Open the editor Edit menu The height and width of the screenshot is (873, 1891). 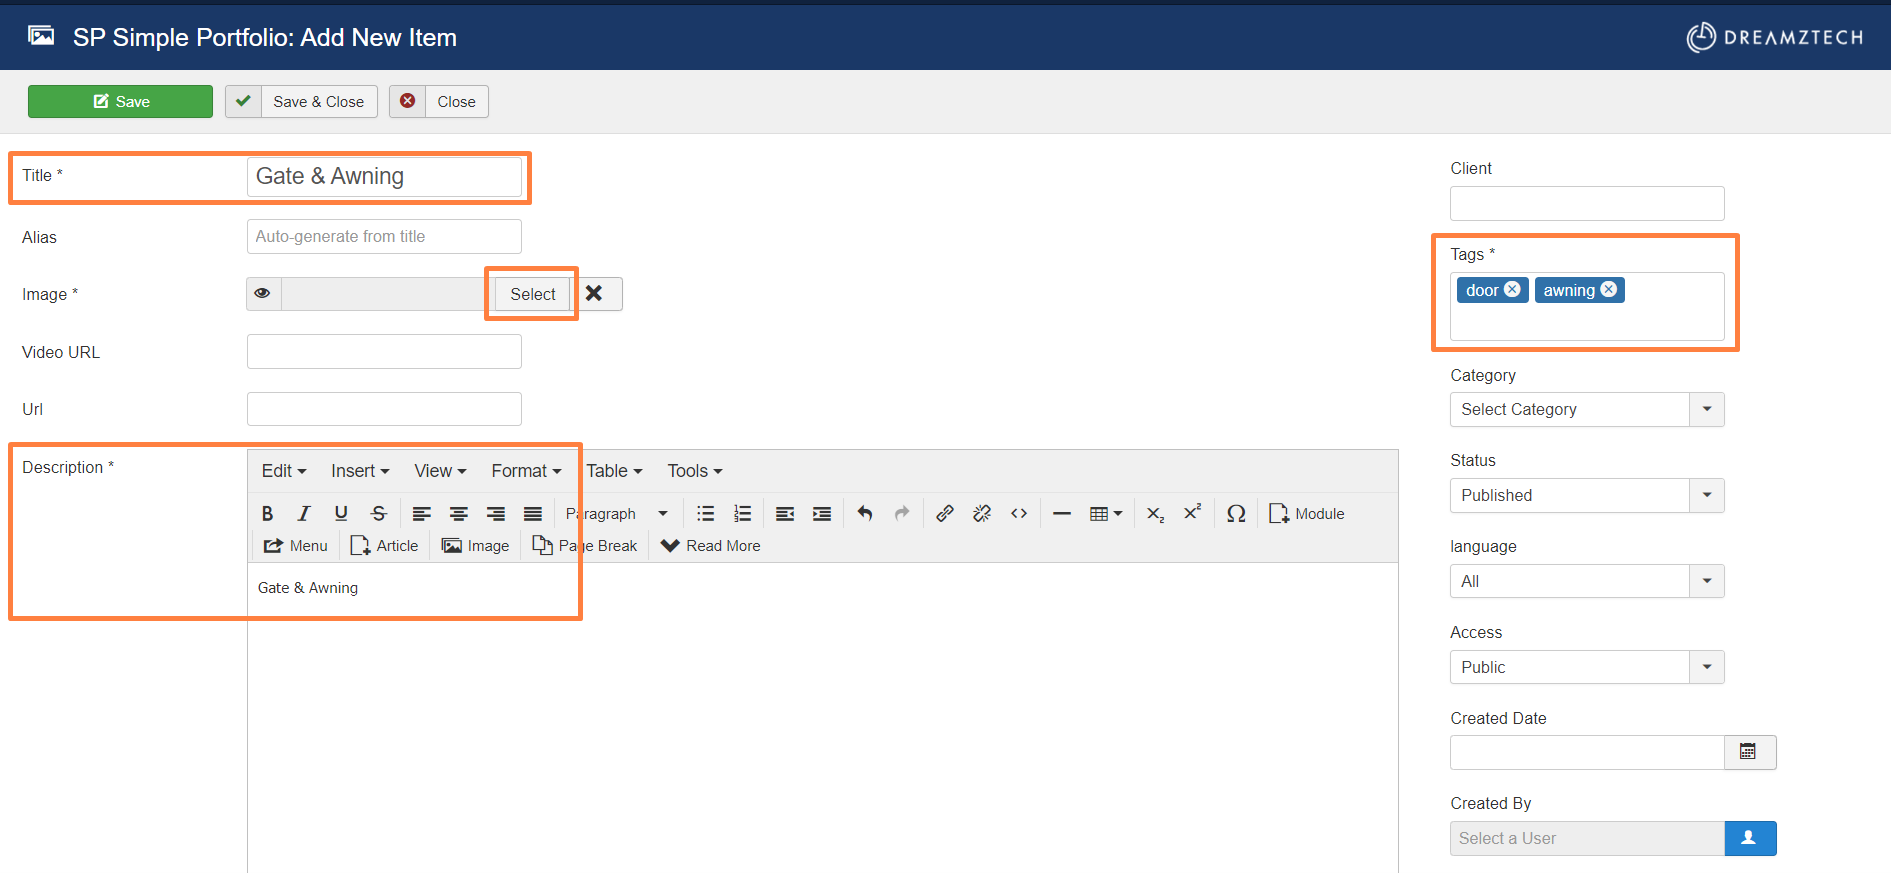[x=284, y=471]
